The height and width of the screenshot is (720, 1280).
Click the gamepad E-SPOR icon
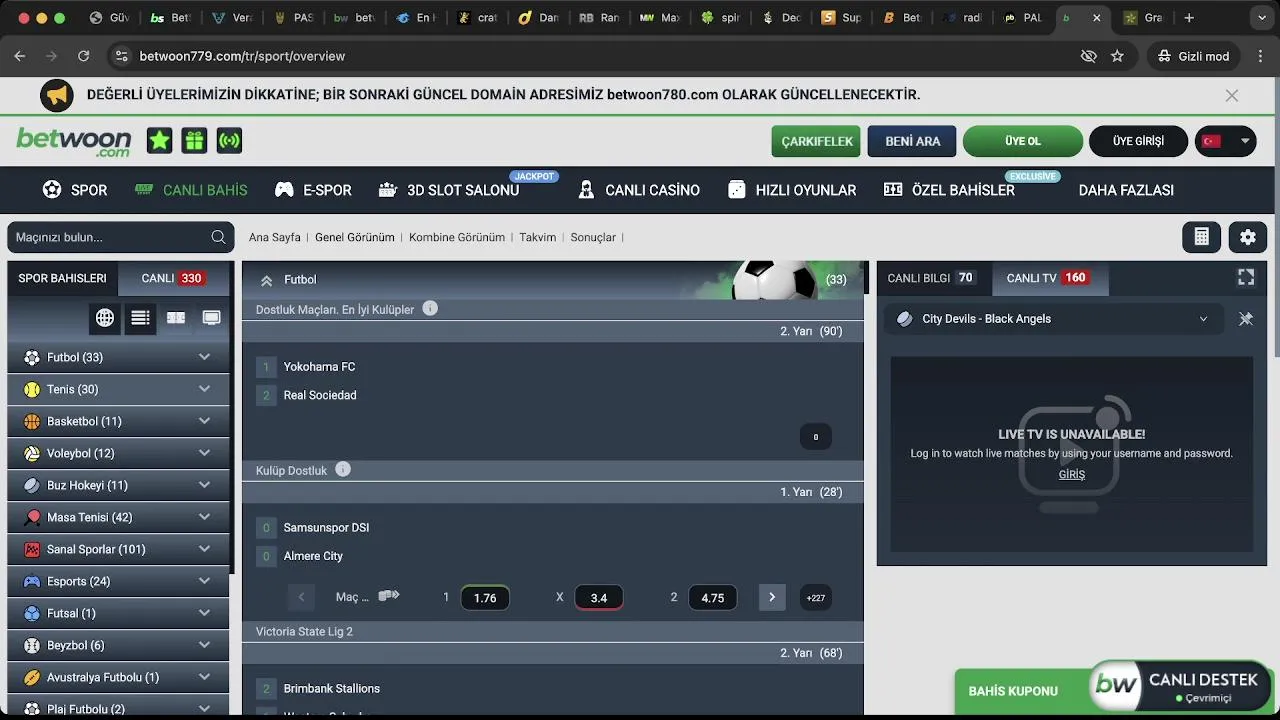click(x=285, y=190)
